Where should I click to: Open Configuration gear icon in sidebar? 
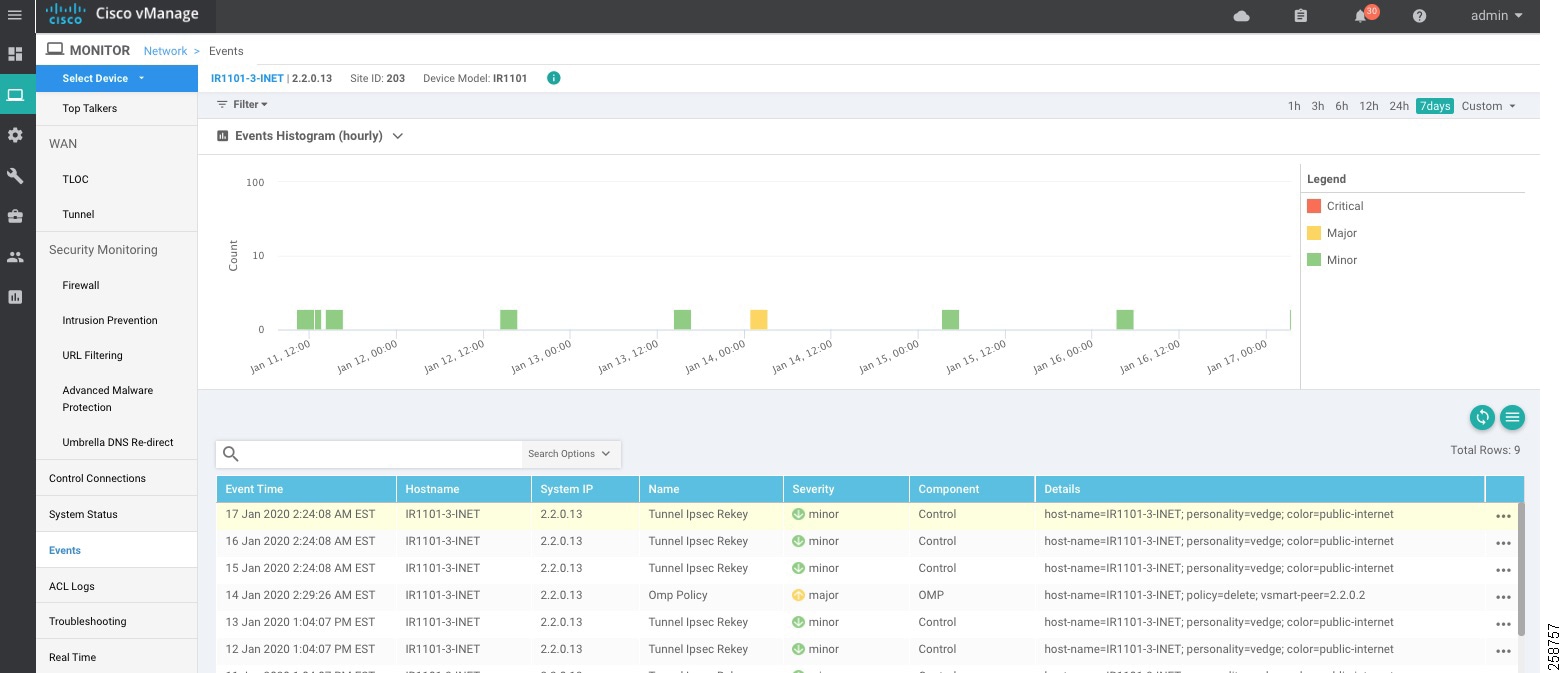click(x=15, y=135)
